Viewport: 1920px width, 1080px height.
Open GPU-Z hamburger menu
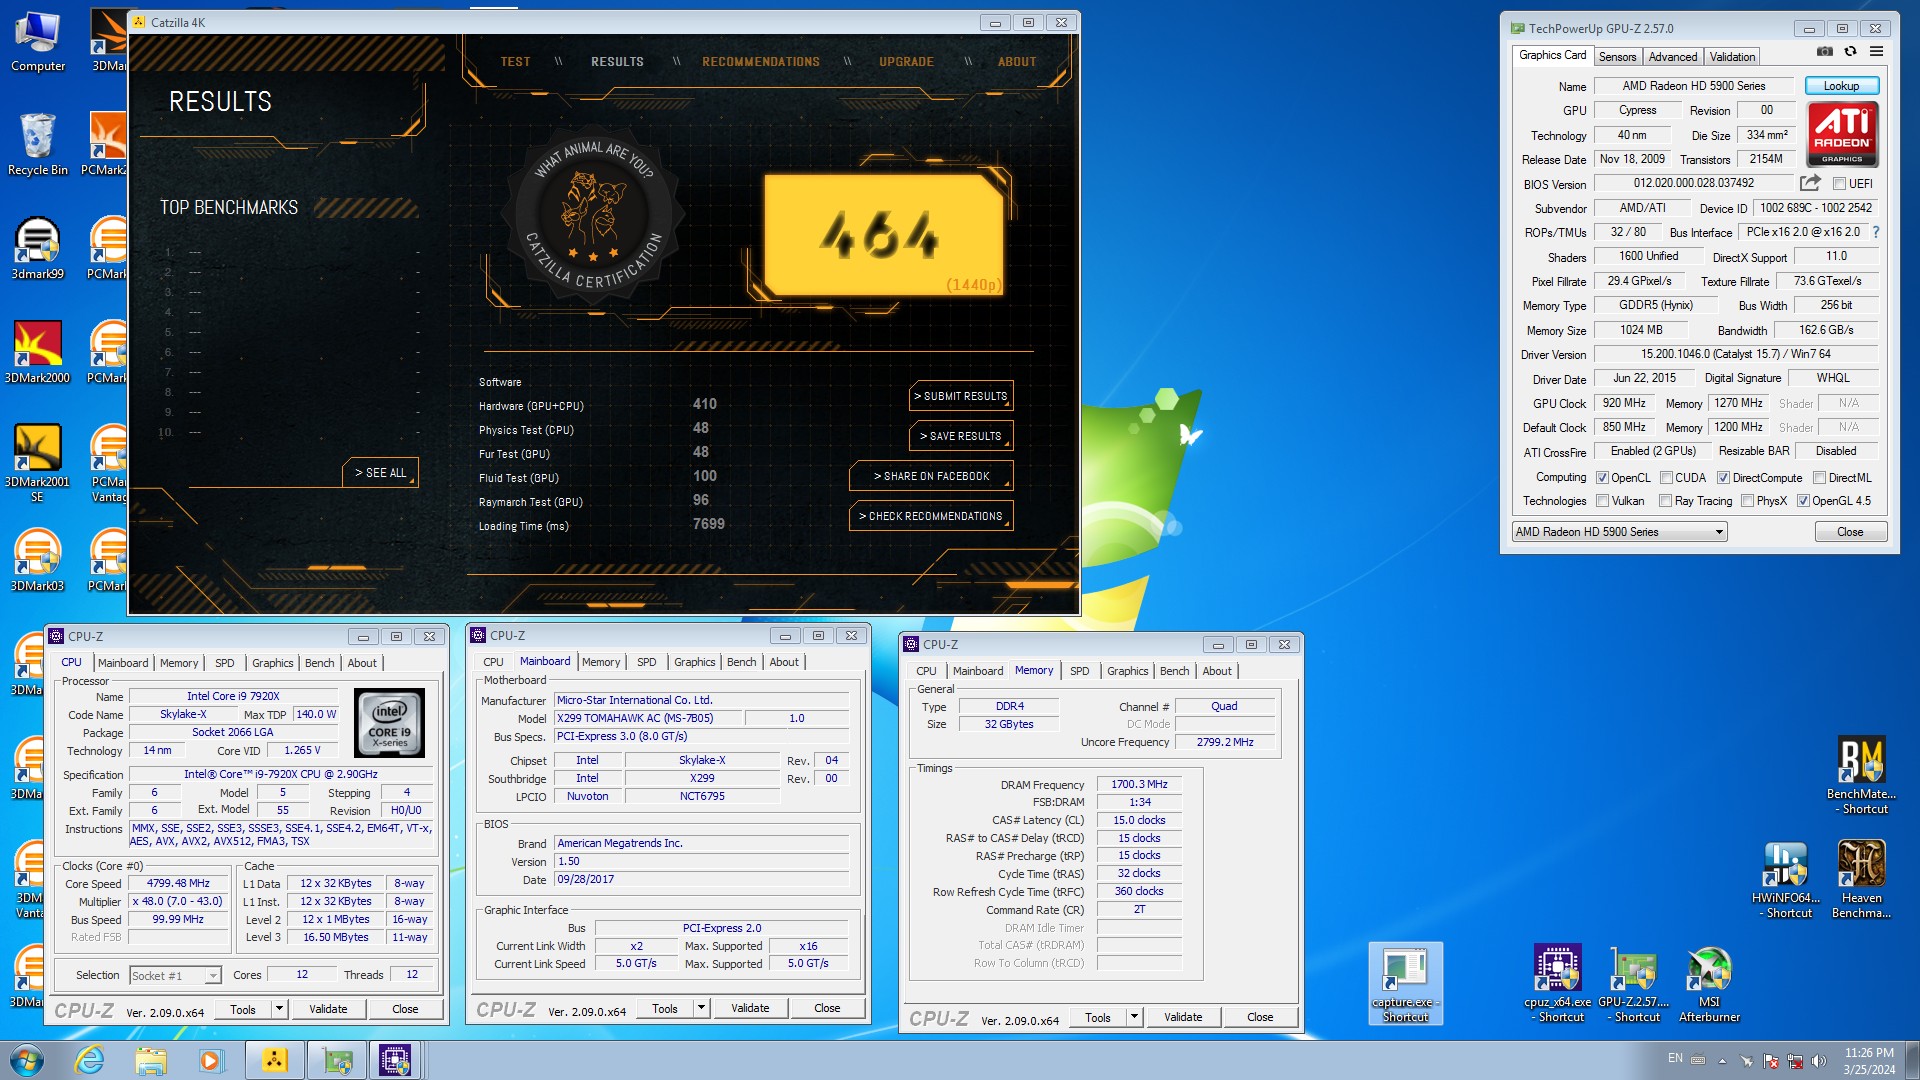pos(1877,52)
